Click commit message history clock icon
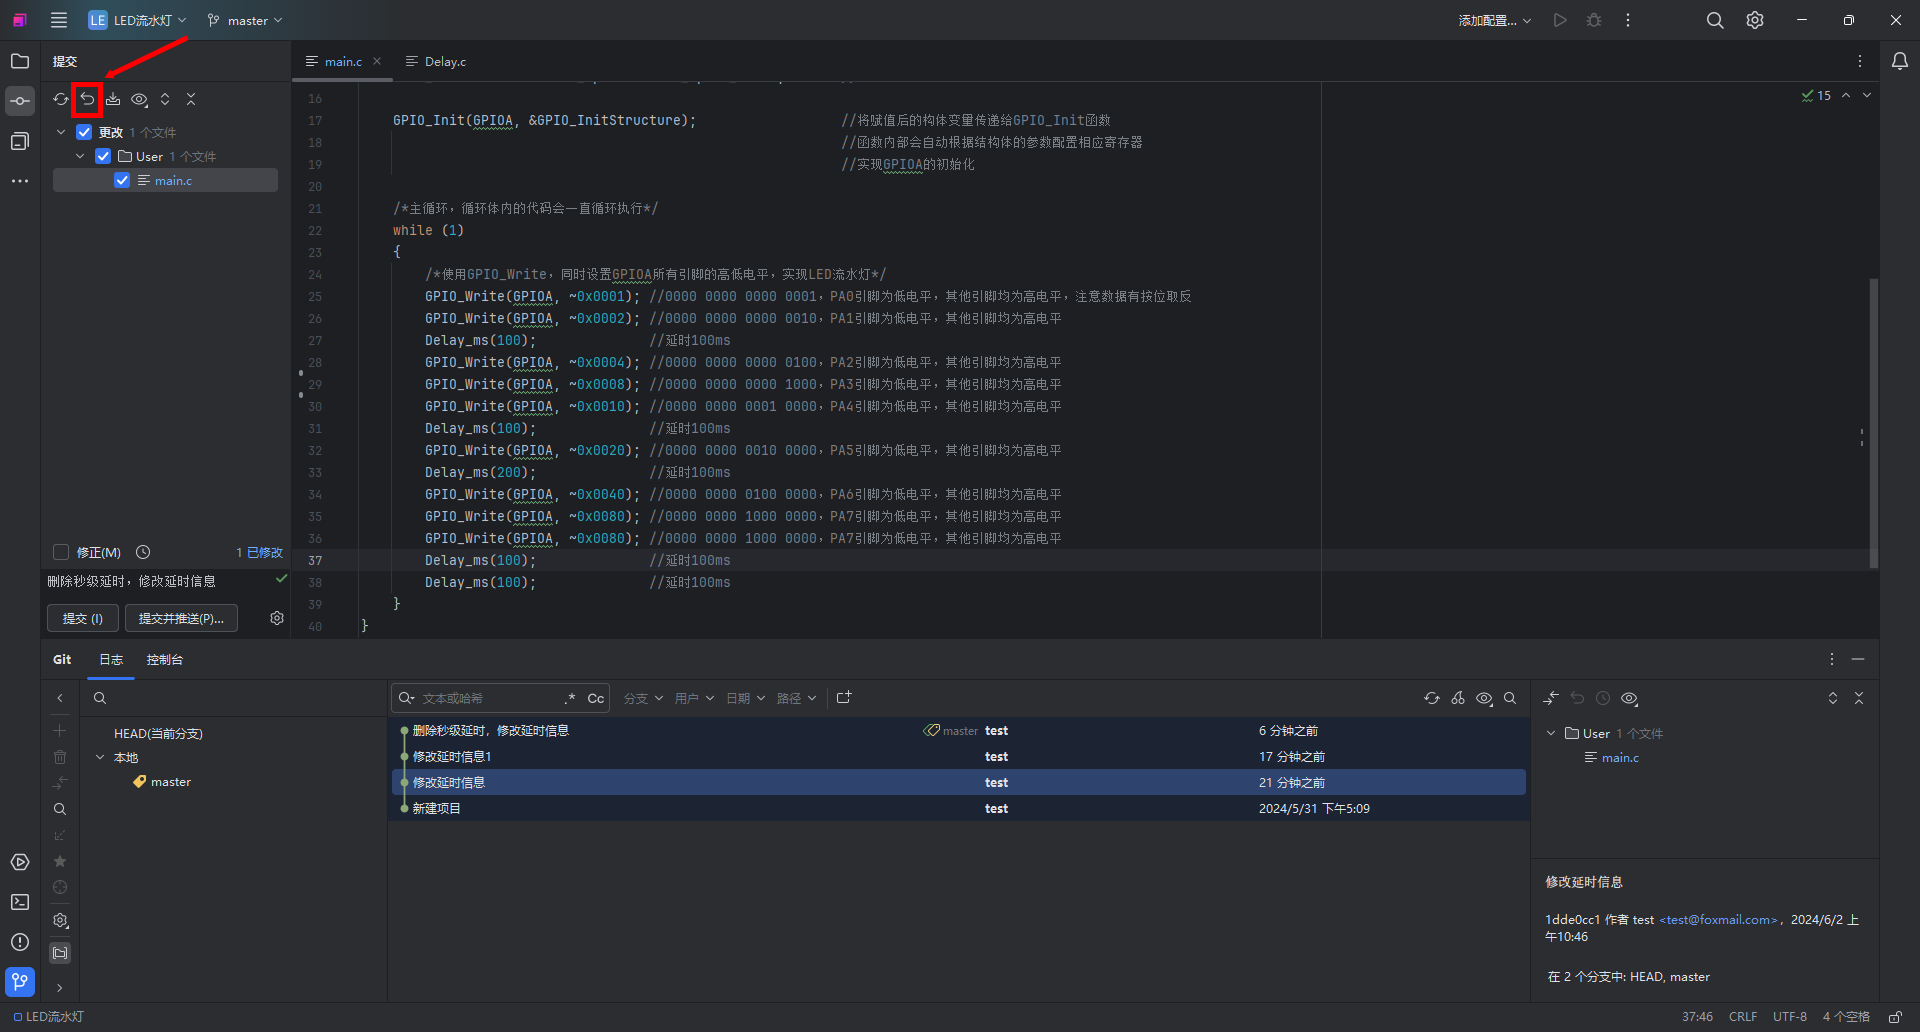This screenshot has height=1032, width=1920. pos(143,552)
